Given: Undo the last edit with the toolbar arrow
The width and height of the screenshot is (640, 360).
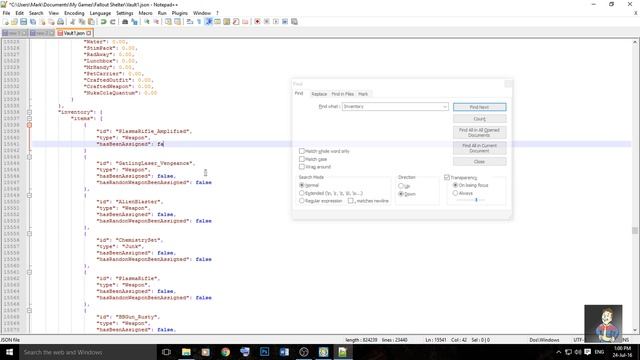Looking at the screenshot, I should pyautogui.click(x=104, y=22).
